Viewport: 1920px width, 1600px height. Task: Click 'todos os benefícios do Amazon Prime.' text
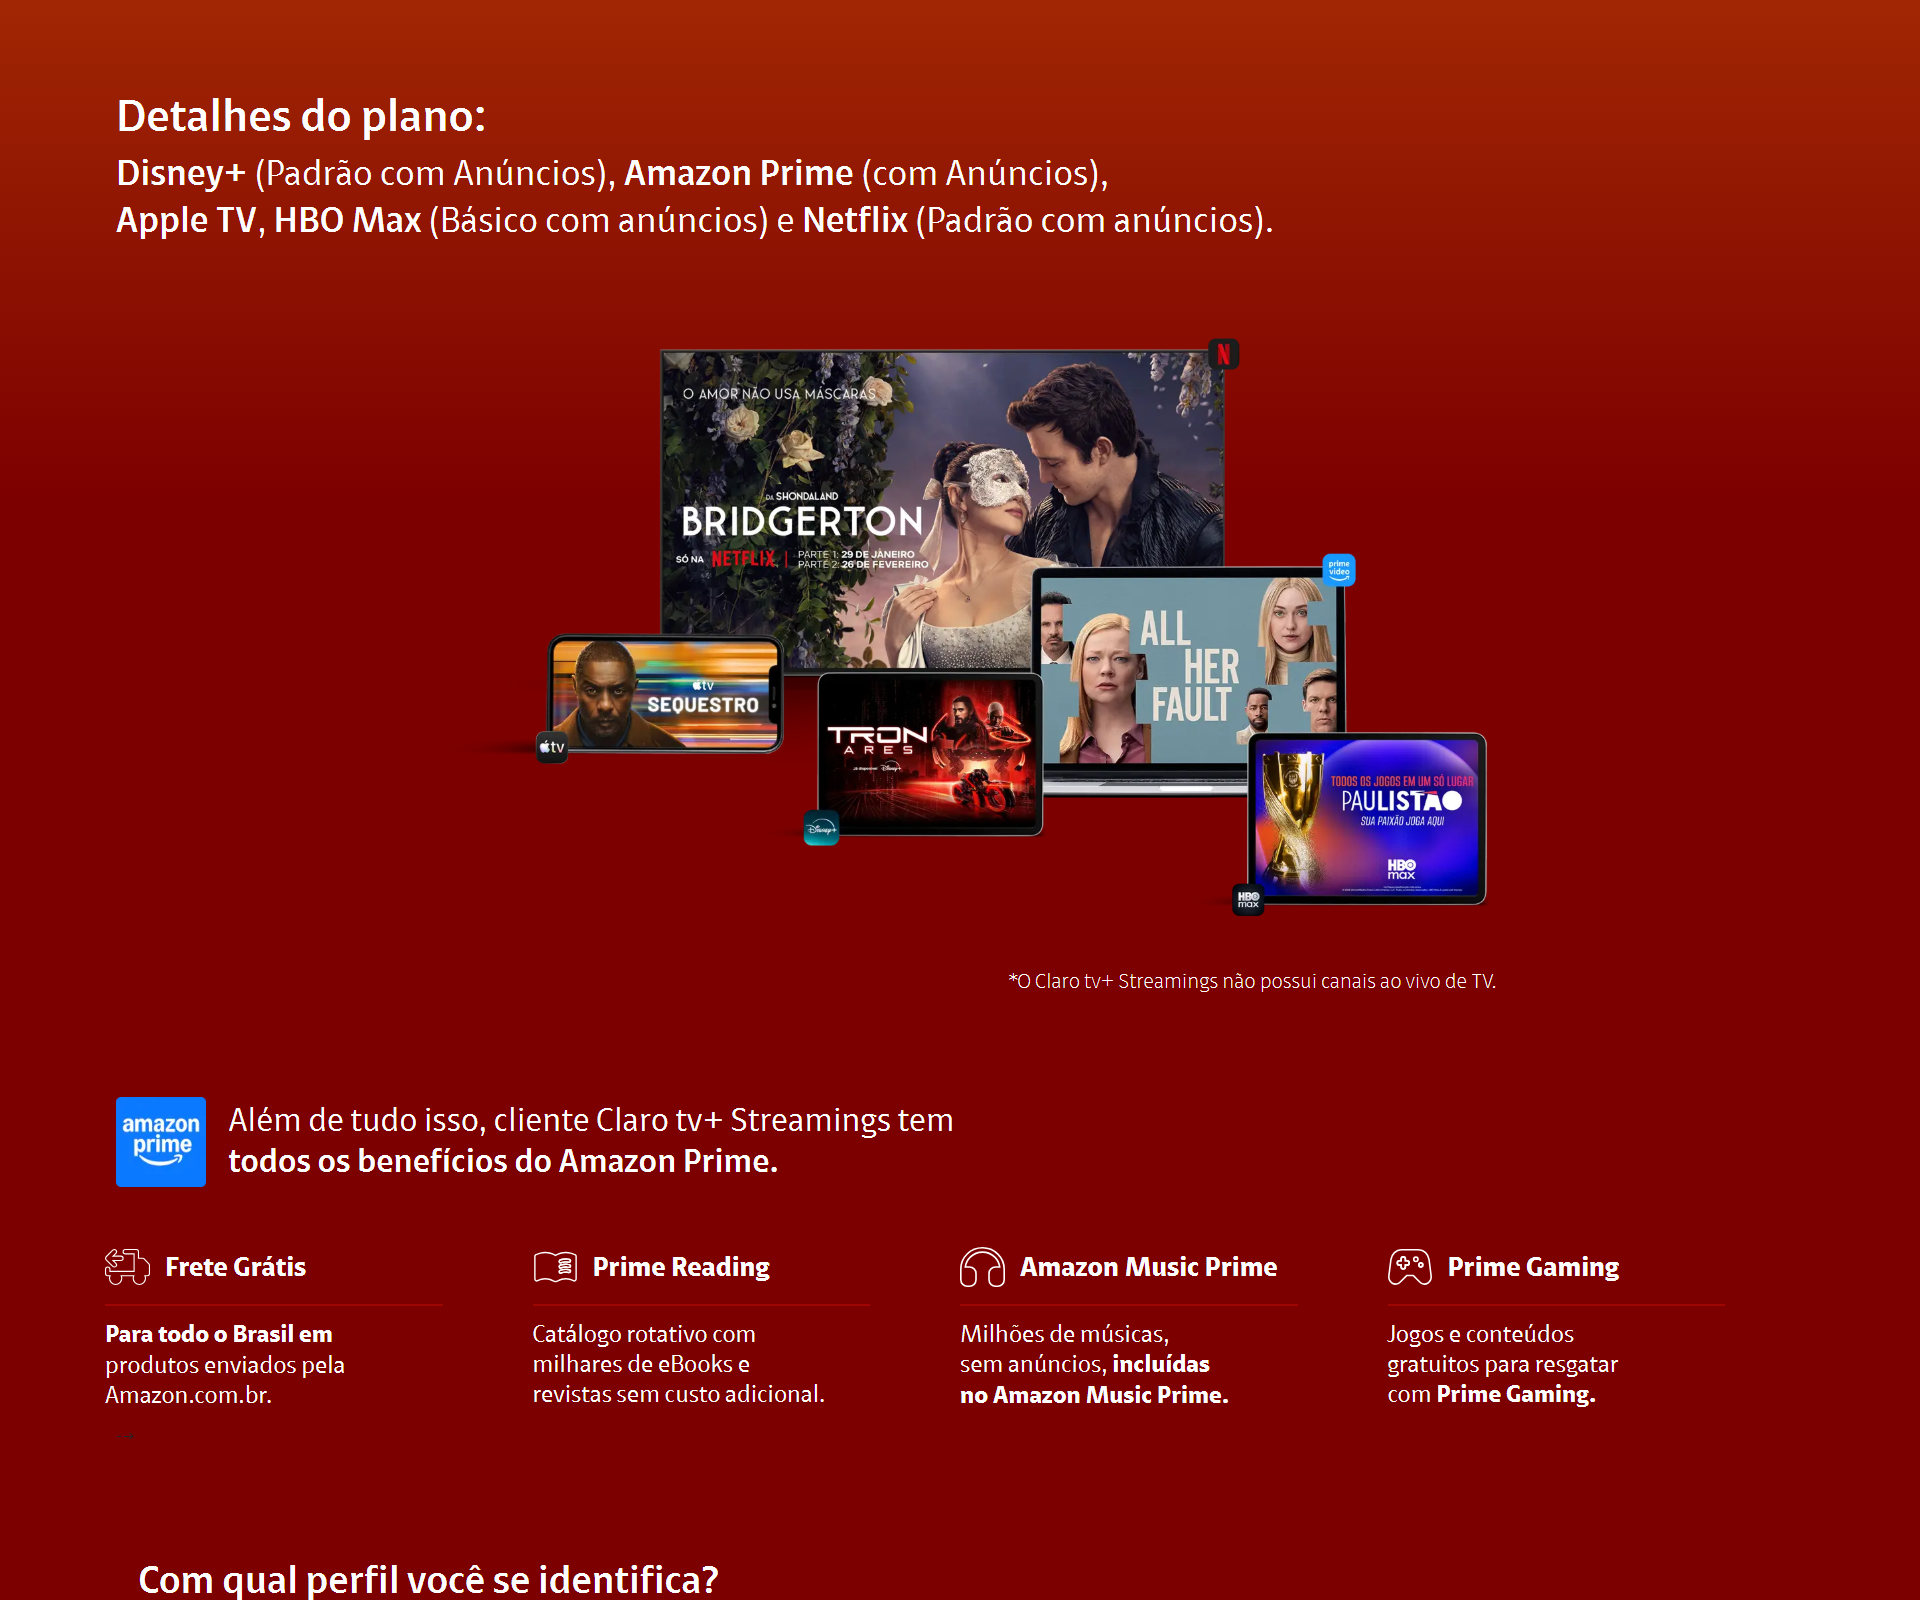503,1161
